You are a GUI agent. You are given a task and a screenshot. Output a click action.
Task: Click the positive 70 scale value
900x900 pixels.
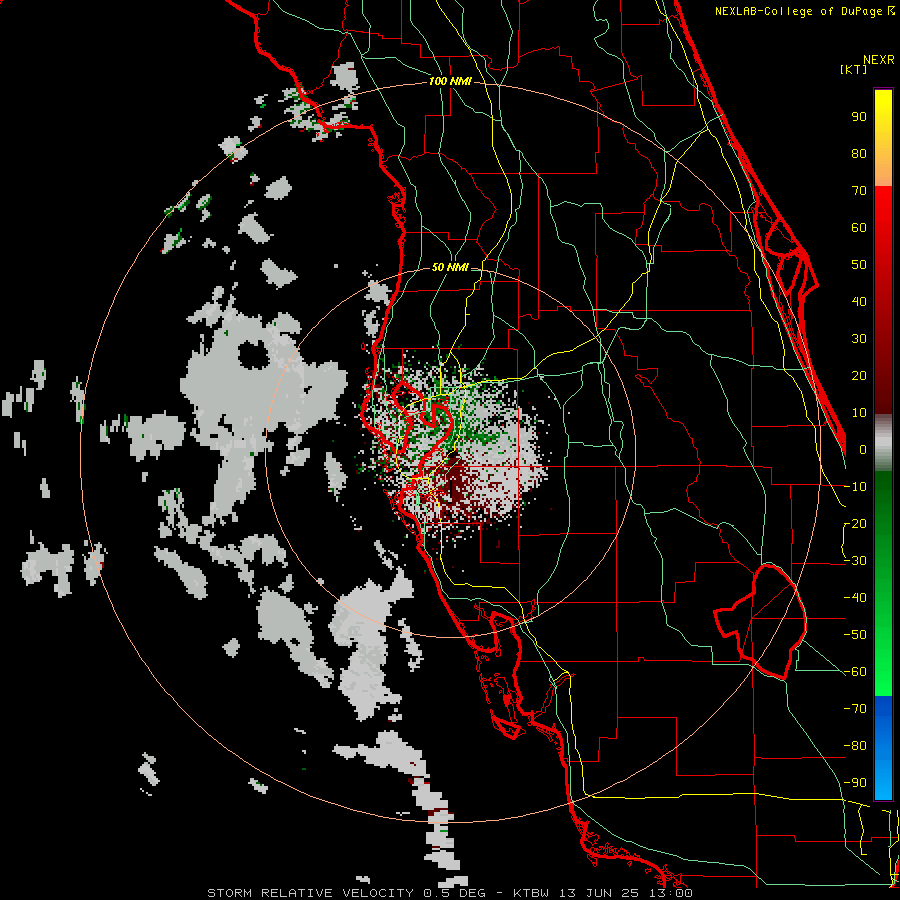tap(859, 191)
